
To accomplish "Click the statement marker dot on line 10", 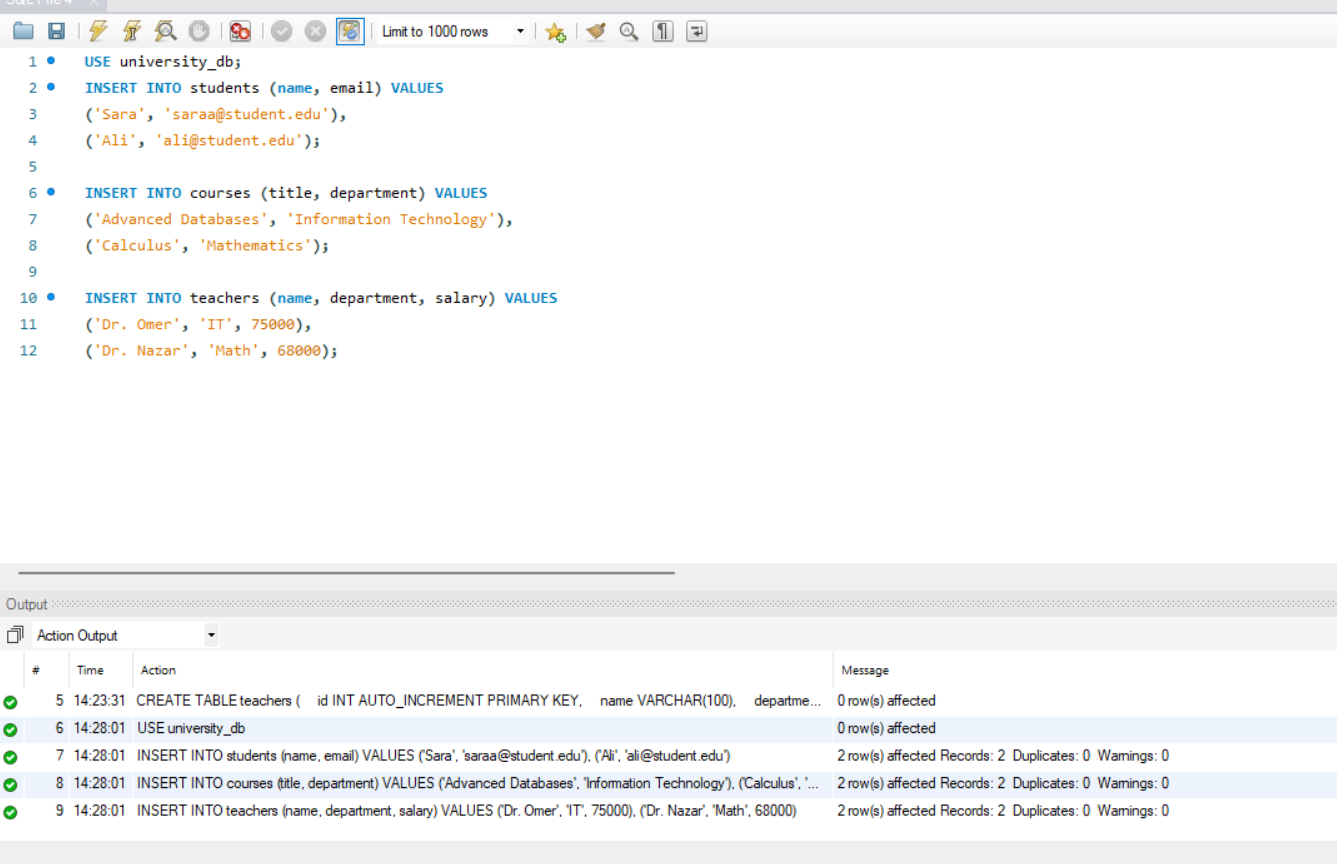I will click(x=51, y=297).
